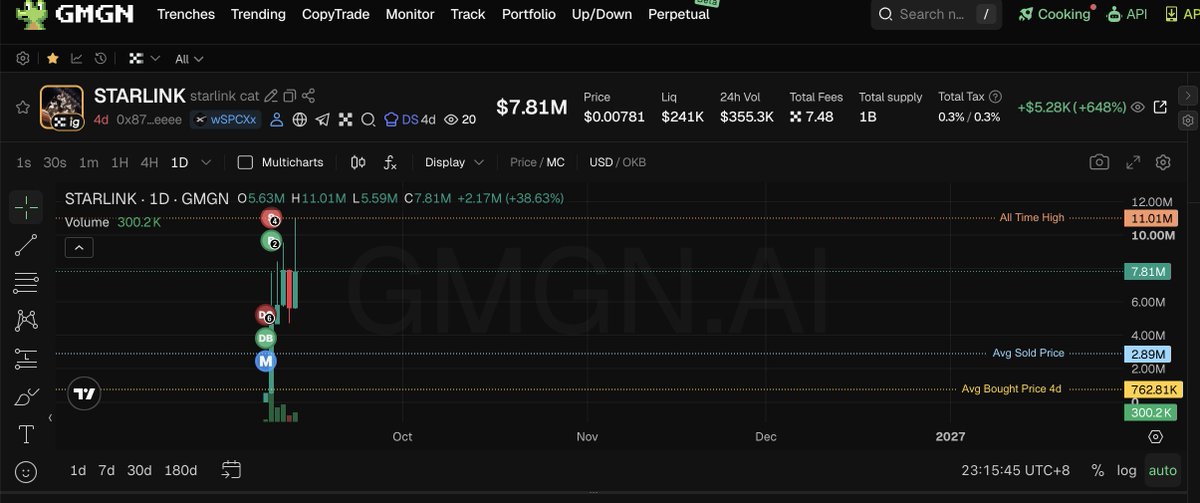
Task: Click the TradingView logo badge
Action: point(84,394)
